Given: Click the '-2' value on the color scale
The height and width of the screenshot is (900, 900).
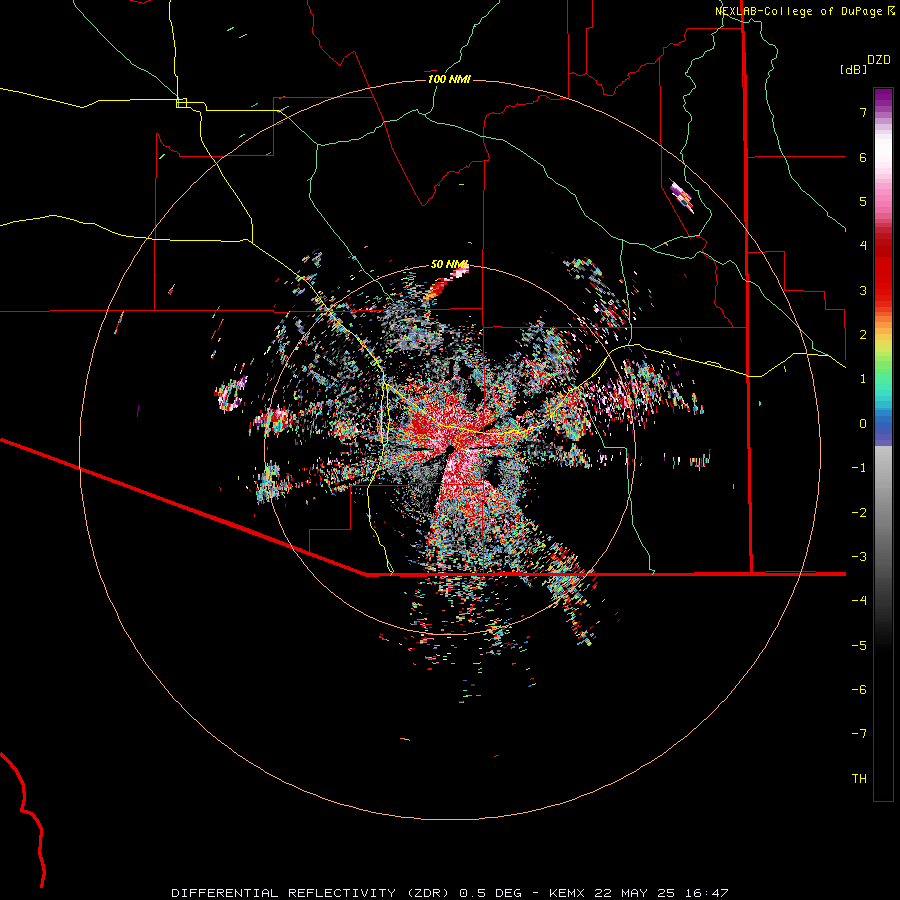Looking at the screenshot, I should click(859, 513).
